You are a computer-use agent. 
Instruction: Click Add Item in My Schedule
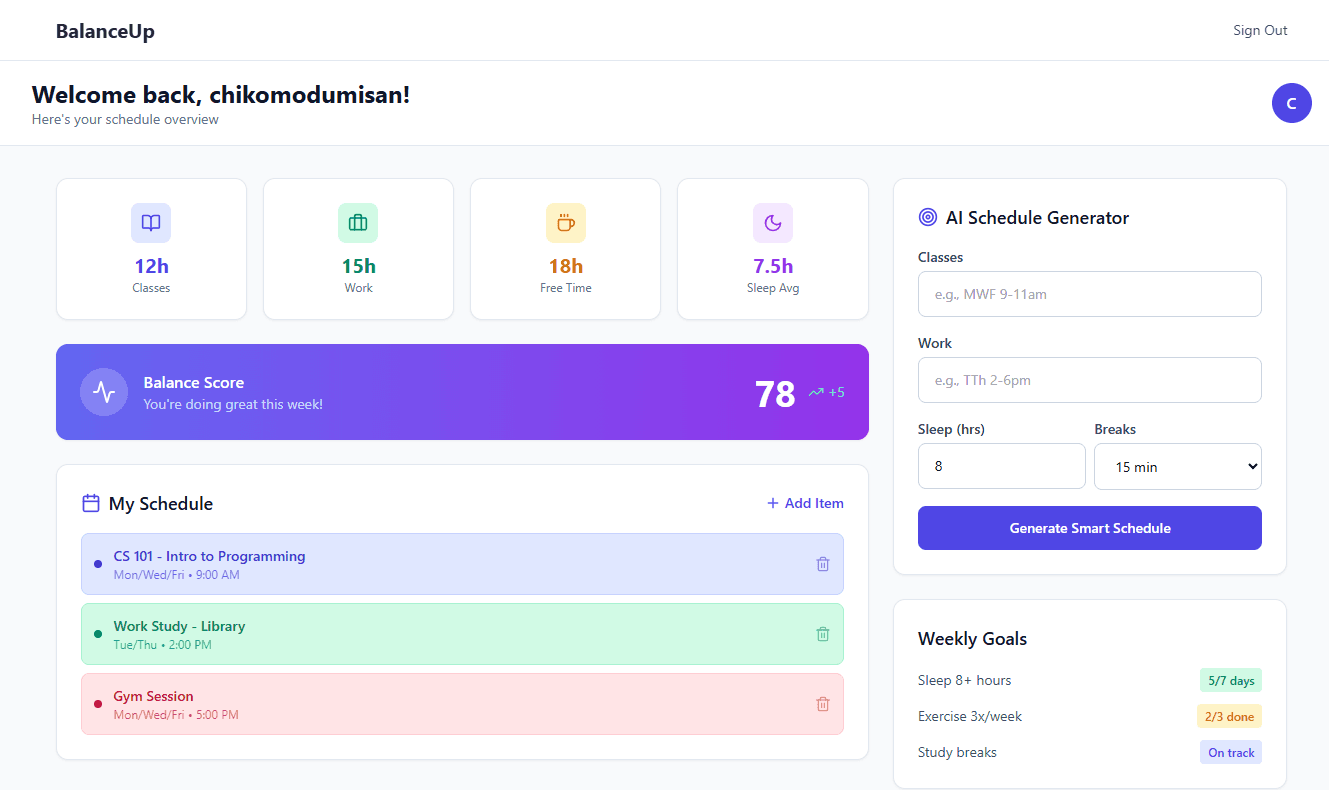click(x=805, y=503)
